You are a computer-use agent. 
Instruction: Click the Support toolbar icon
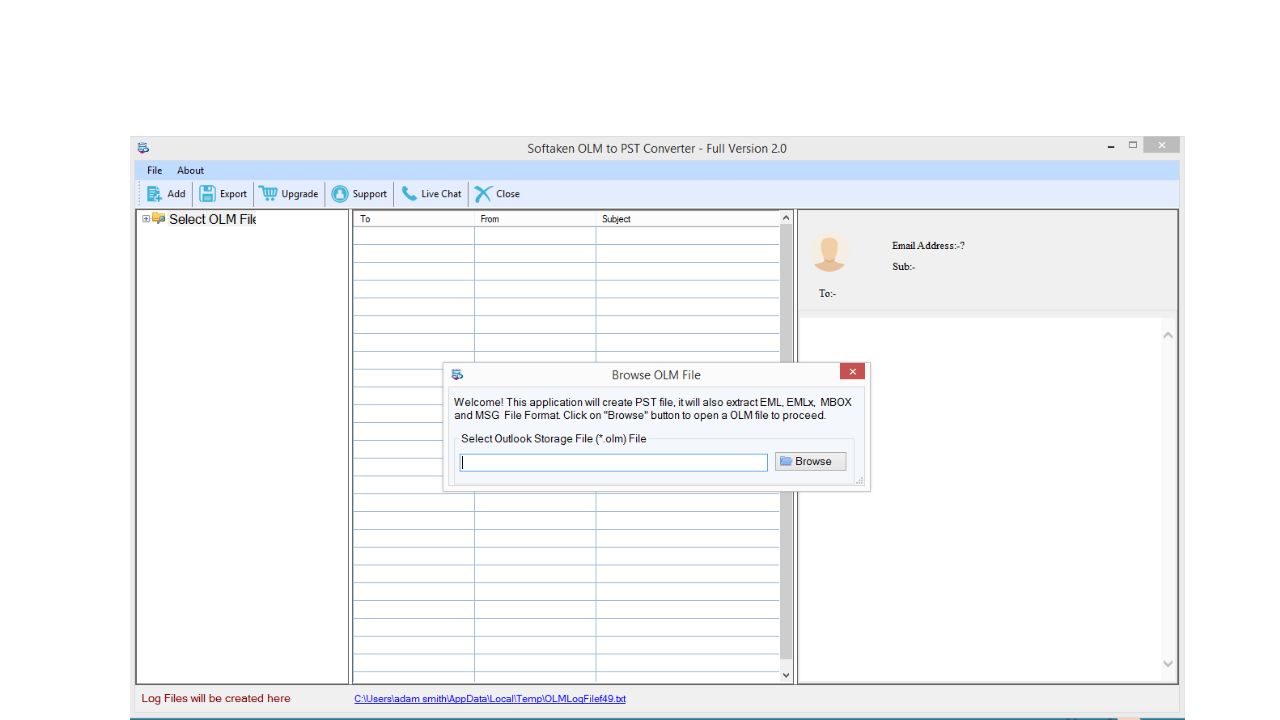click(340, 194)
